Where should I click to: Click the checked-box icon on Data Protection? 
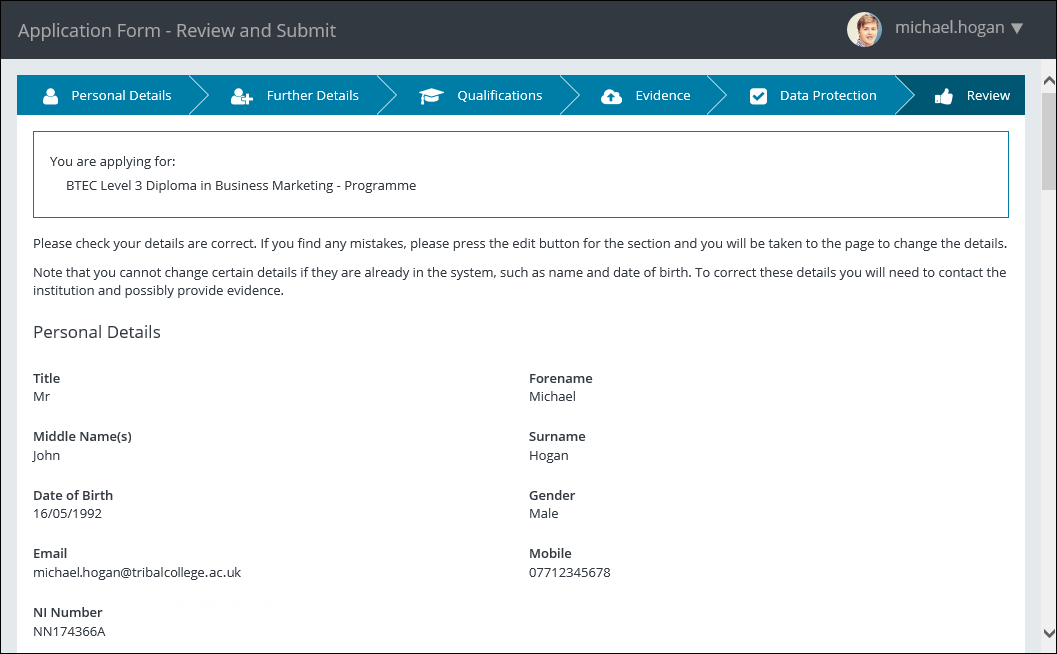coord(756,95)
